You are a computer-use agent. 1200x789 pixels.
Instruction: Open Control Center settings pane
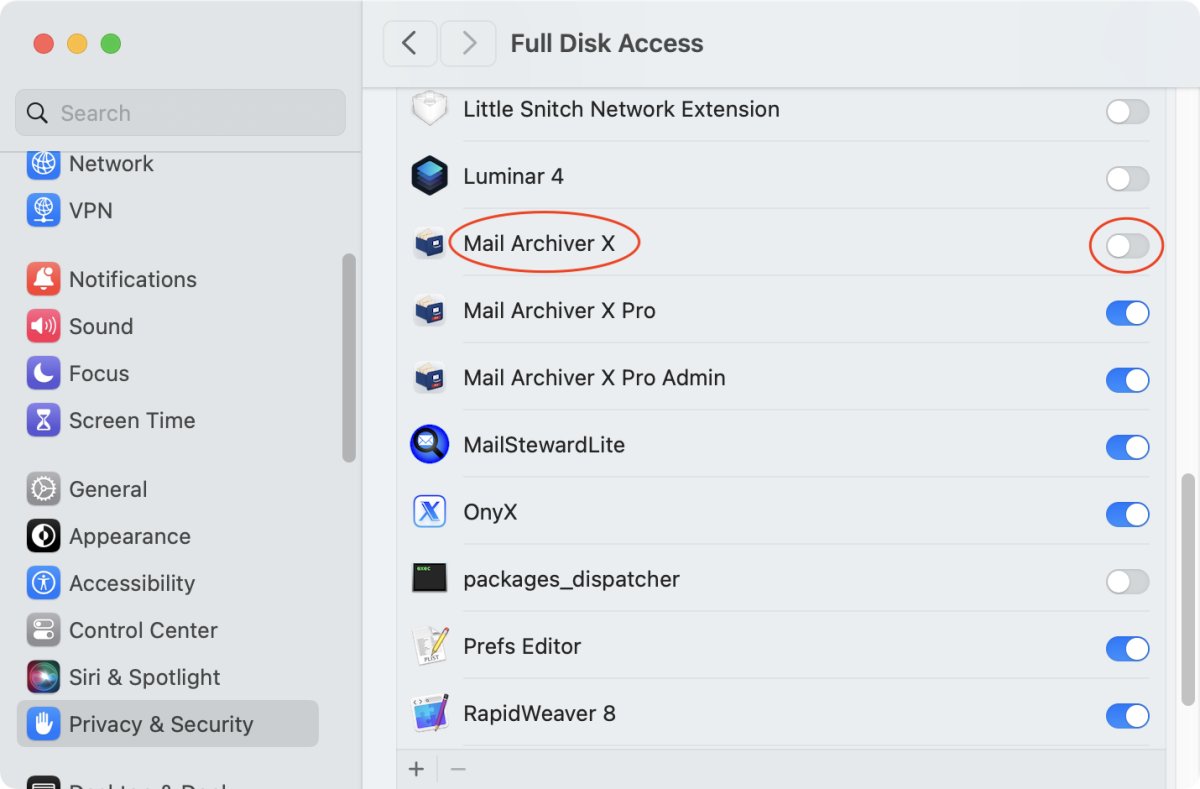click(x=142, y=630)
